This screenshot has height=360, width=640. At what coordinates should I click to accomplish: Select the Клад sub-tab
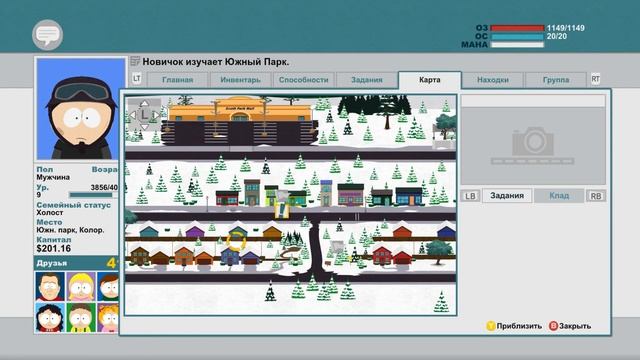point(559,196)
